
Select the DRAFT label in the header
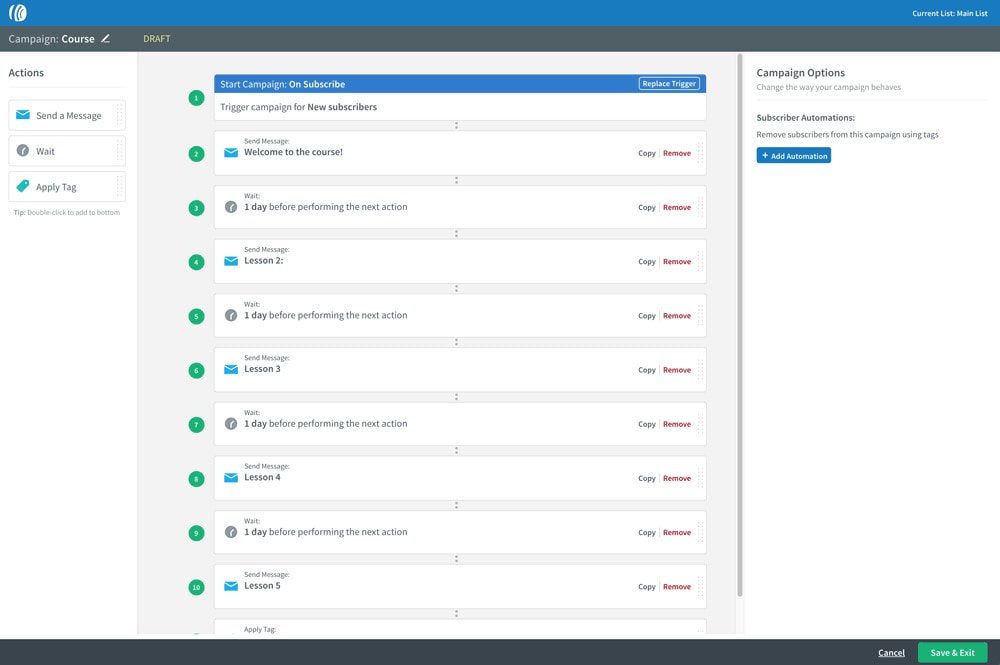[157, 38]
